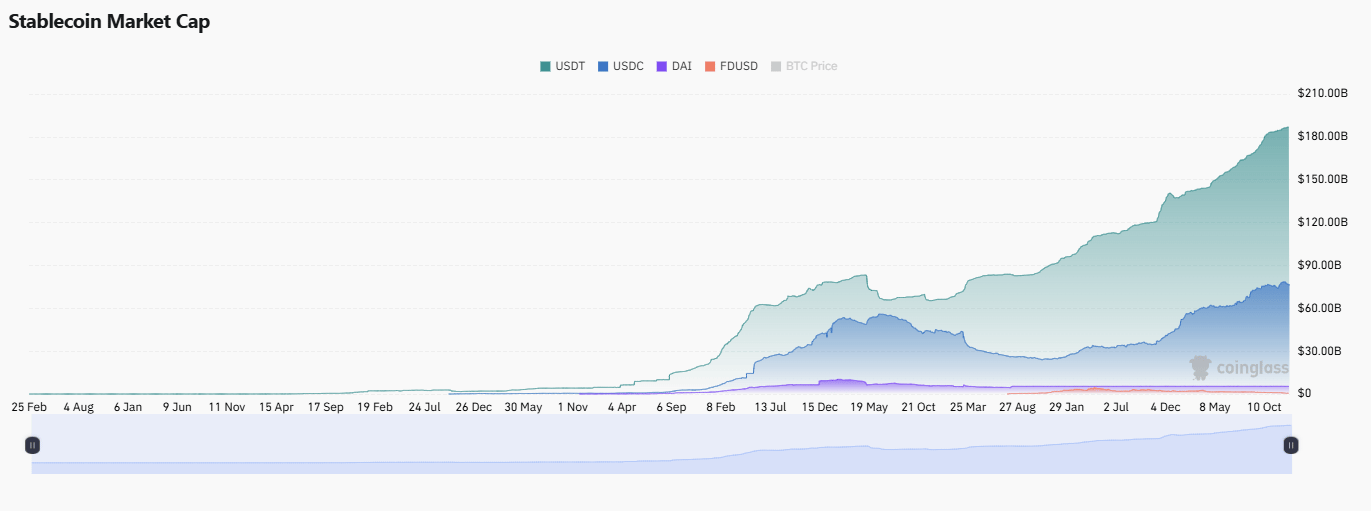Click the 15 Dec x-axis date label

pyautogui.click(x=820, y=407)
